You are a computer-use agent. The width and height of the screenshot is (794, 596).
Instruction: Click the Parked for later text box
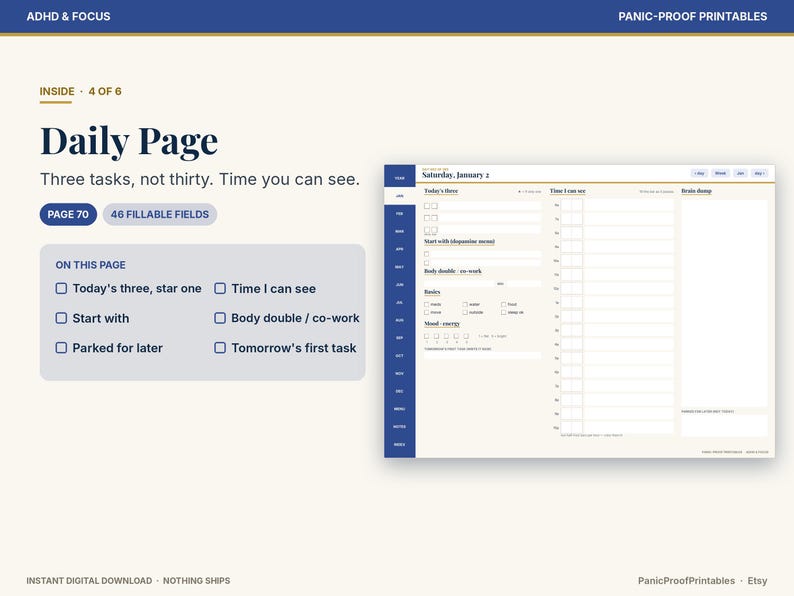click(724, 425)
